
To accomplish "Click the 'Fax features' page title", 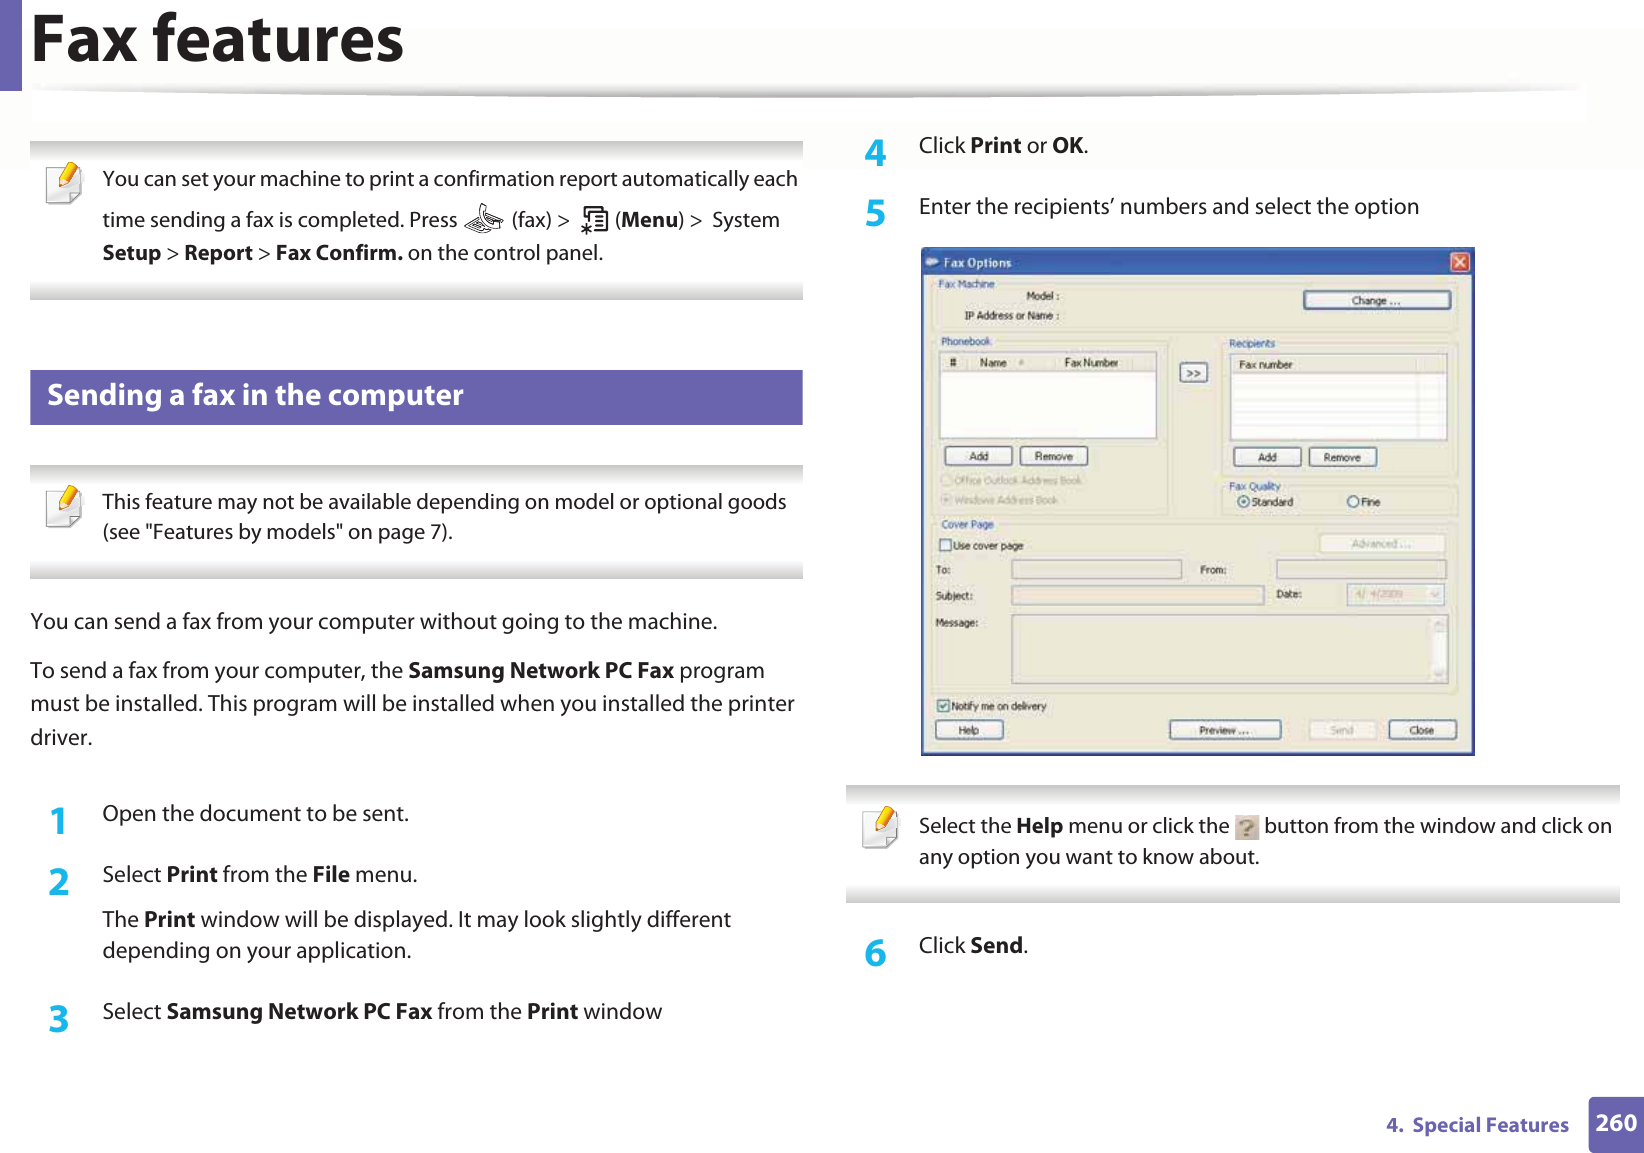I will pyautogui.click(x=217, y=40).
